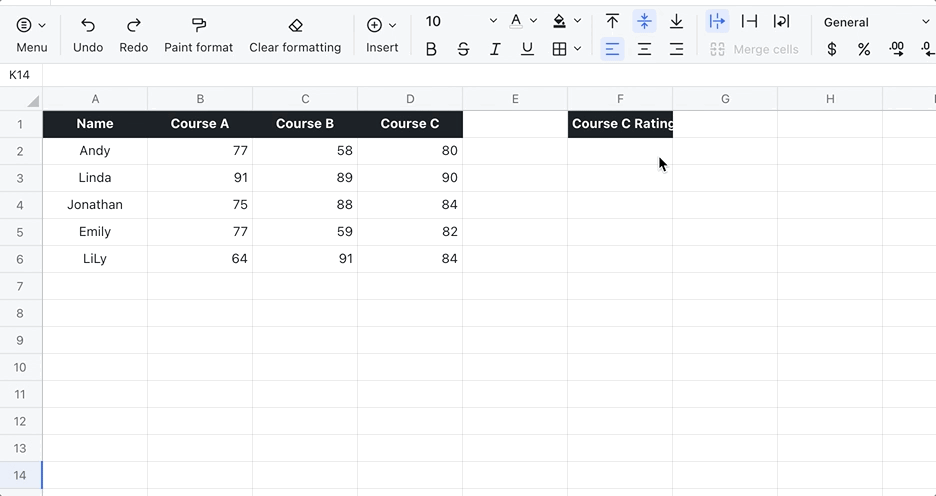Align content to bottom vertically
The image size is (936, 496).
tap(676, 21)
